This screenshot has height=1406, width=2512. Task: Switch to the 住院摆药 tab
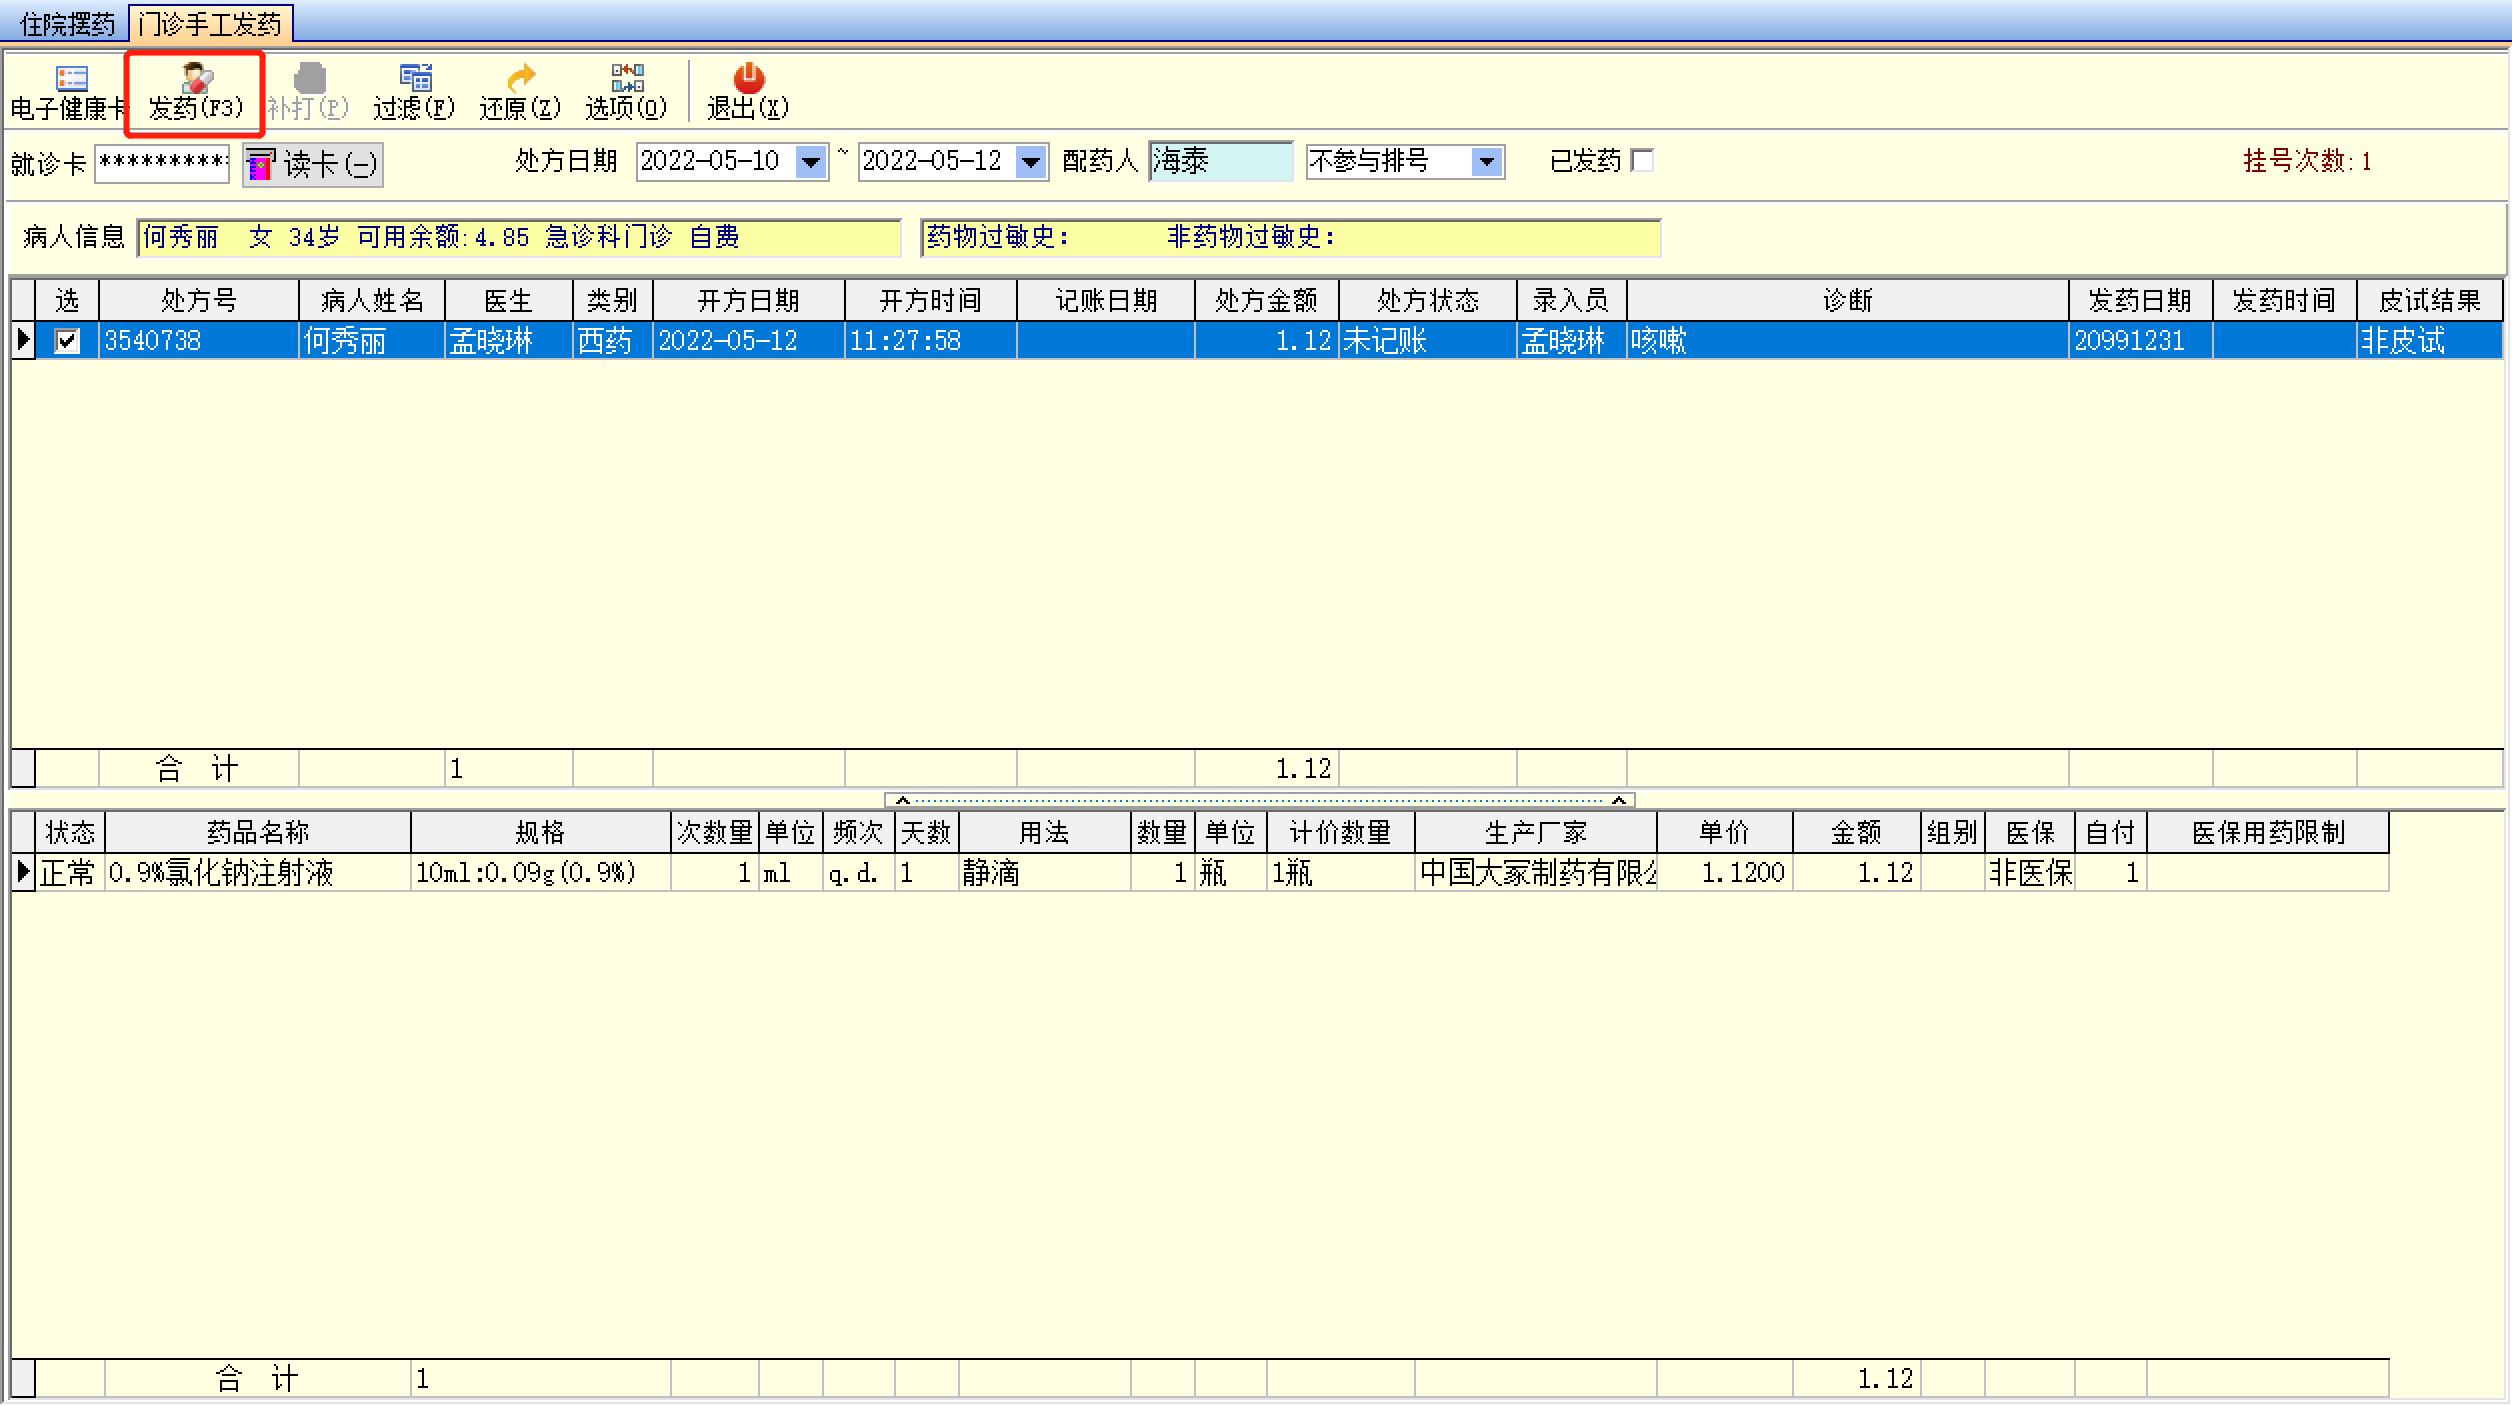(67, 23)
